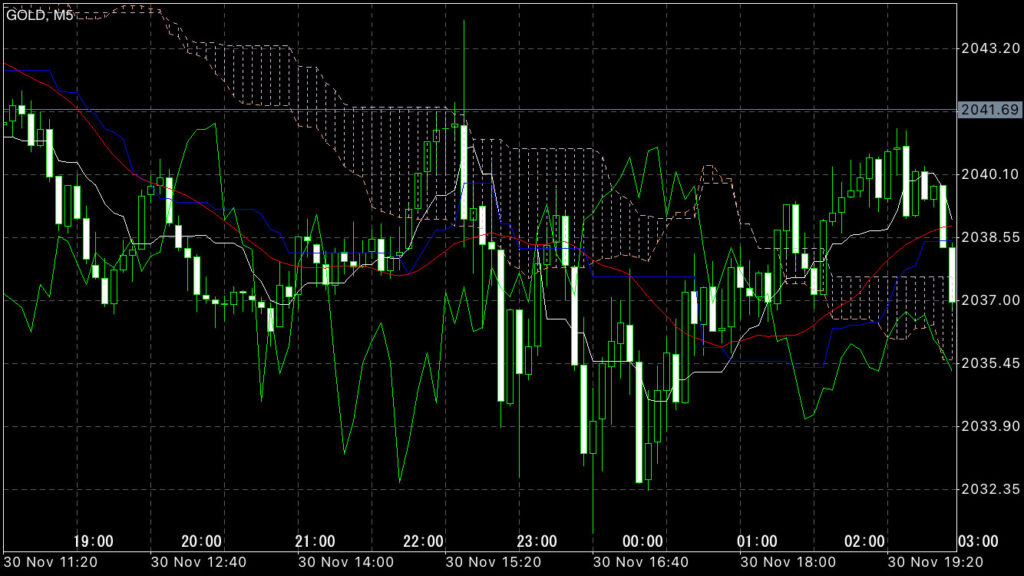This screenshot has width=1024, height=576.
Task: Click the 30 Nov 14:00 date label
Action: 346,565
